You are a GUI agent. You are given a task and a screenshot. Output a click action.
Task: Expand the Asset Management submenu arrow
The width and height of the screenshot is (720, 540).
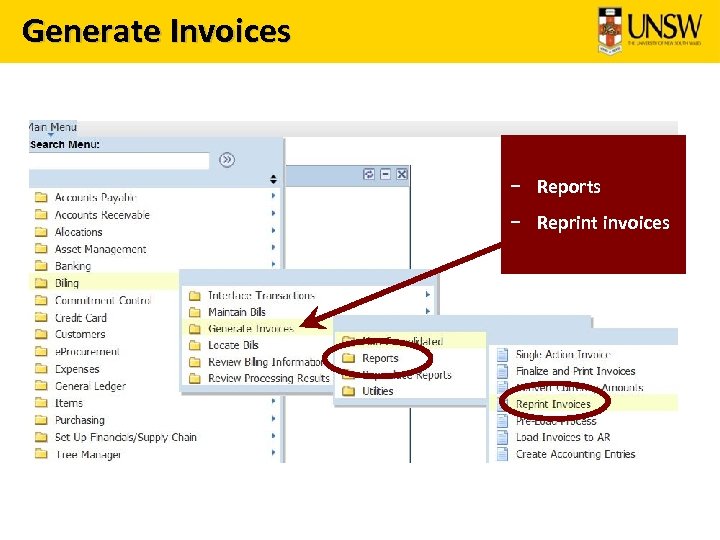click(x=273, y=247)
